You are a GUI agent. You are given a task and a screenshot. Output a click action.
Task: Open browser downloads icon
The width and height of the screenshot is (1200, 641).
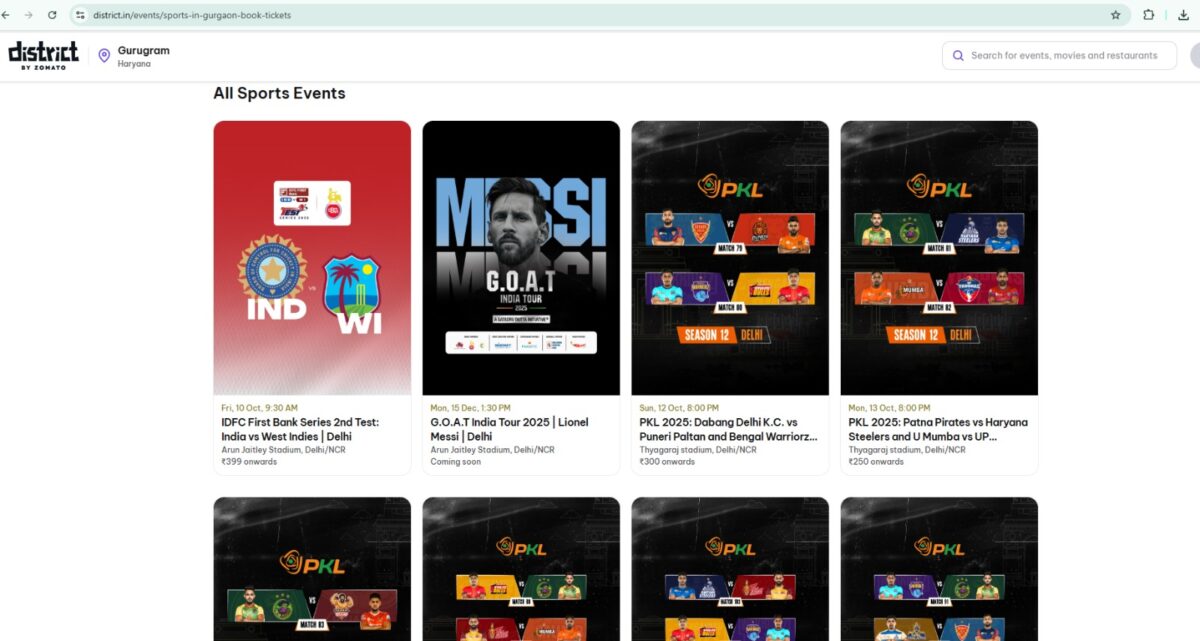[1183, 15]
